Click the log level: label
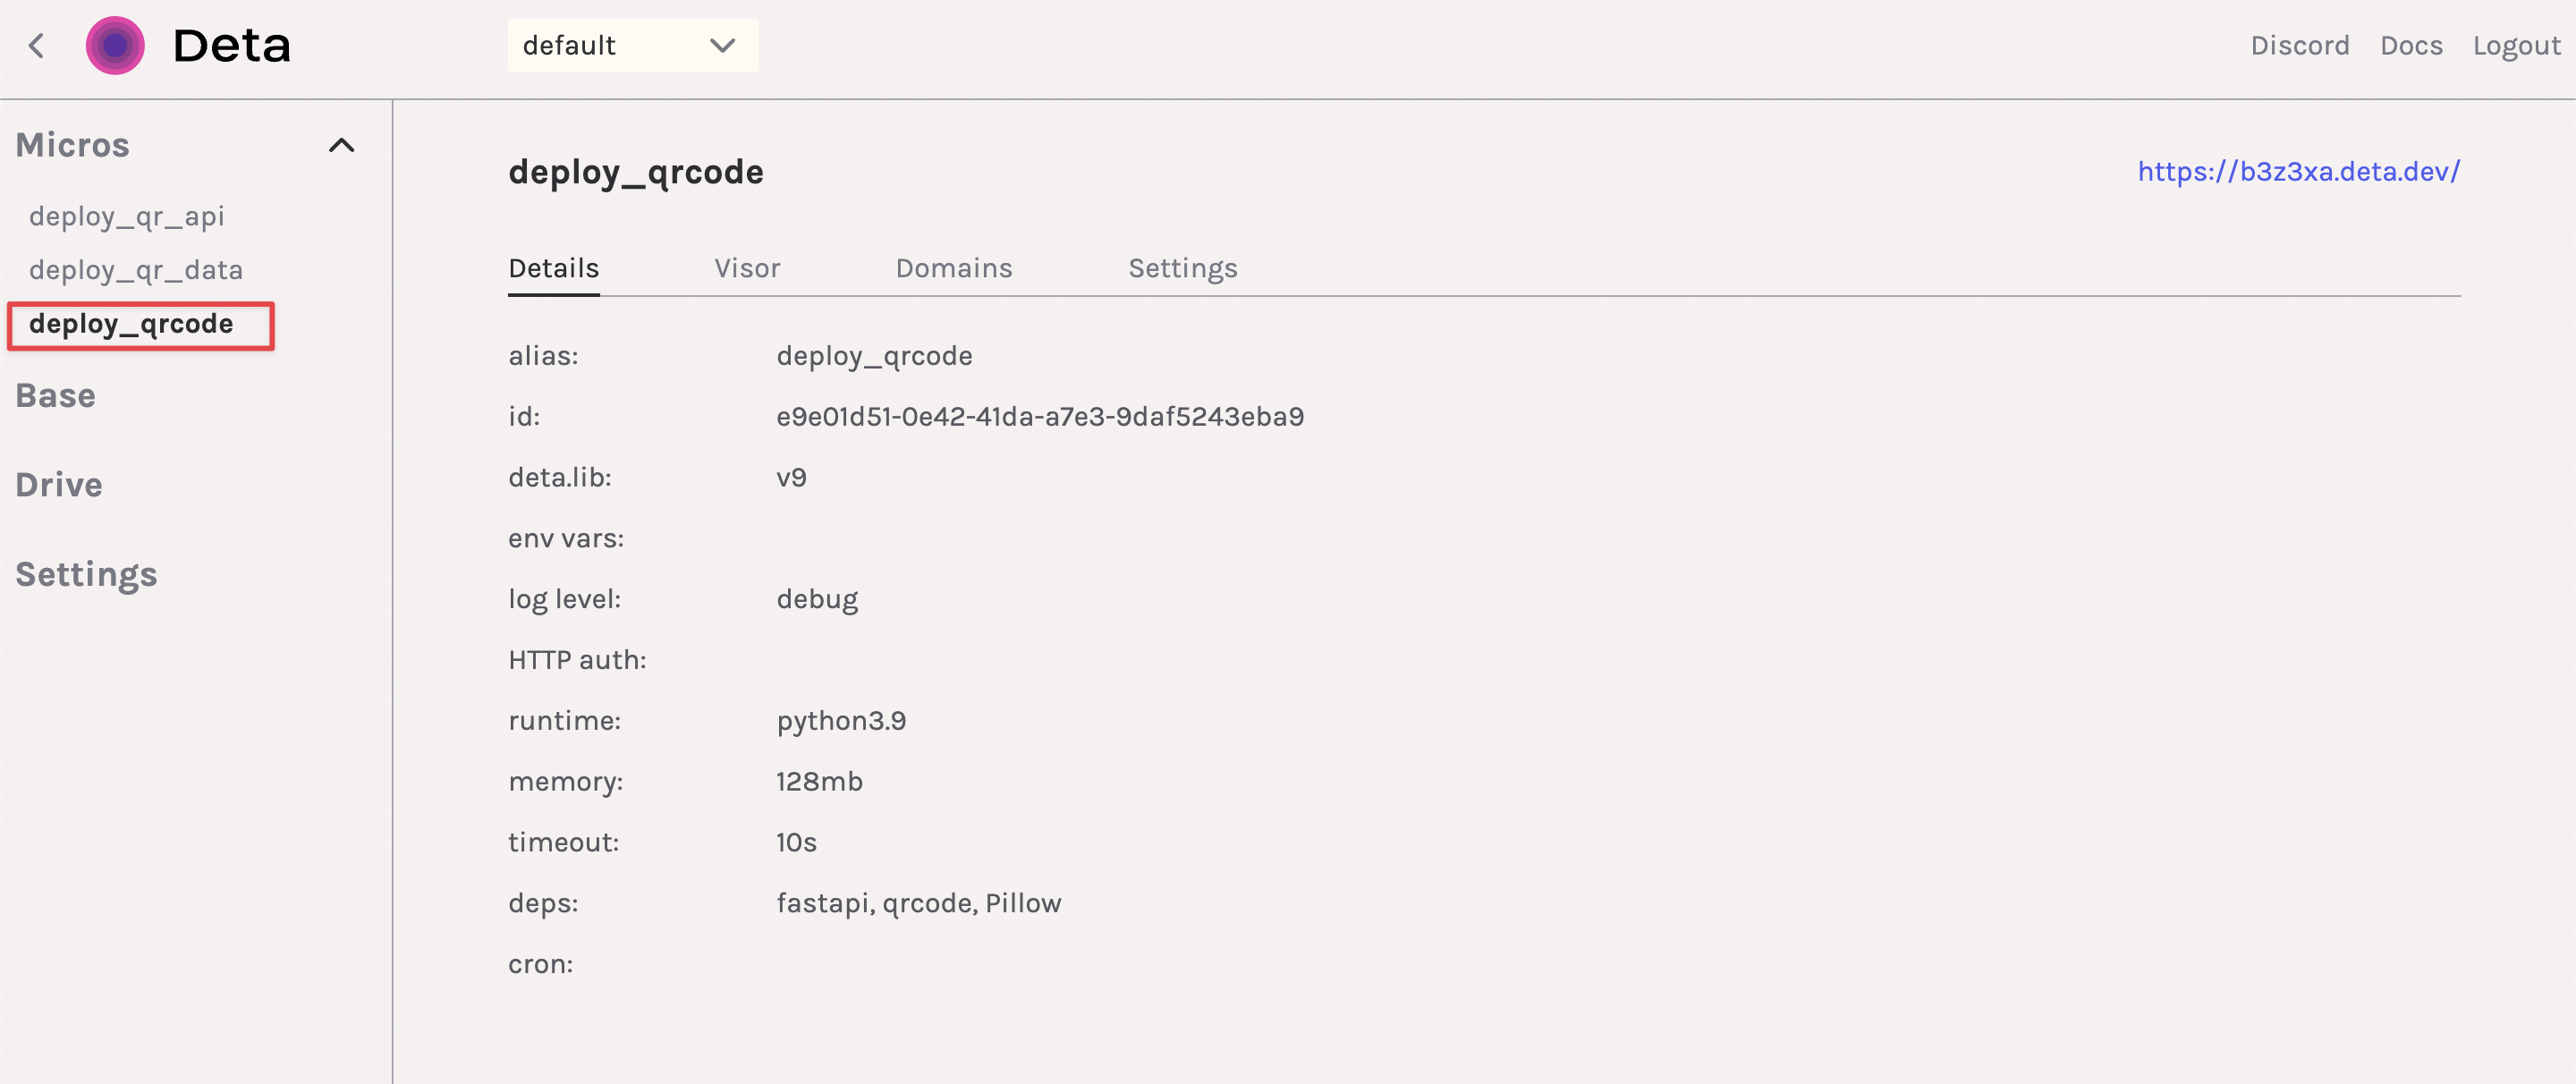This screenshot has height=1084, width=2576. pyautogui.click(x=564, y=600)
